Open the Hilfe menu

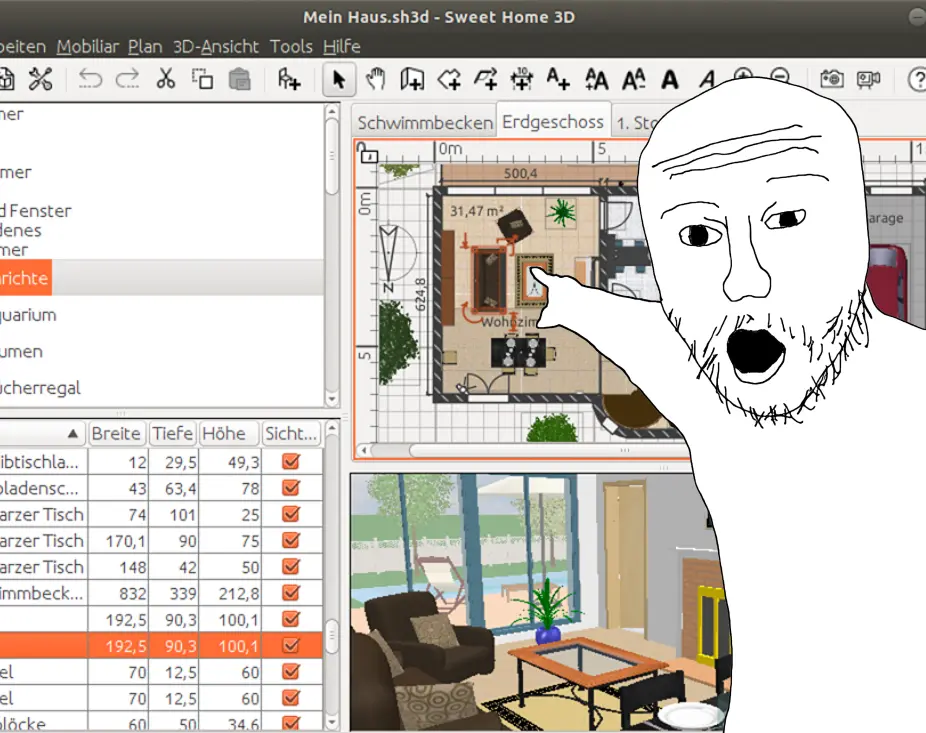[x=341, y=47]
